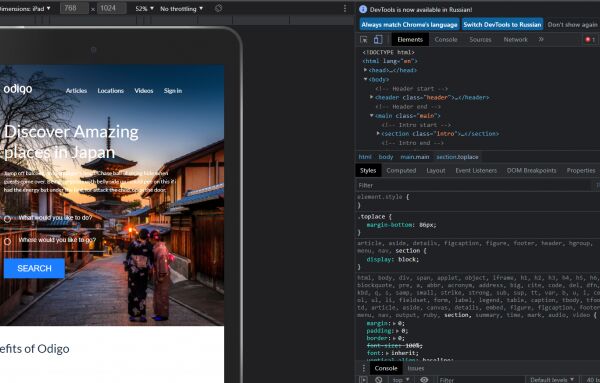This screenshot has width=600, height=383.
Task: Click main.main in the breadcrumb
Action: [x=415, y=157]
